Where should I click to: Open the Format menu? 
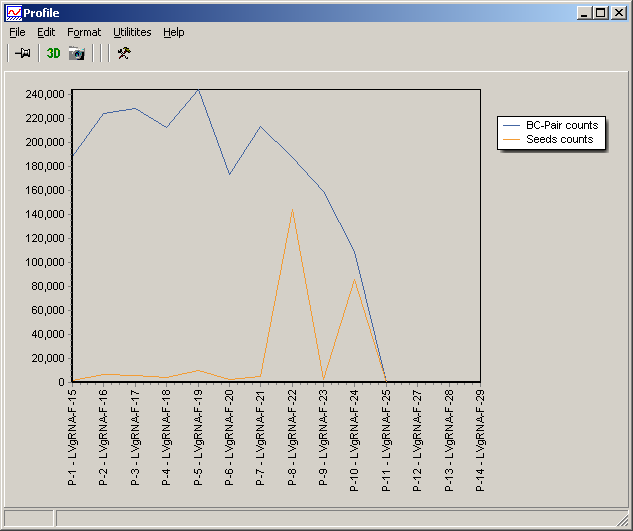click(x=84, y=32)
